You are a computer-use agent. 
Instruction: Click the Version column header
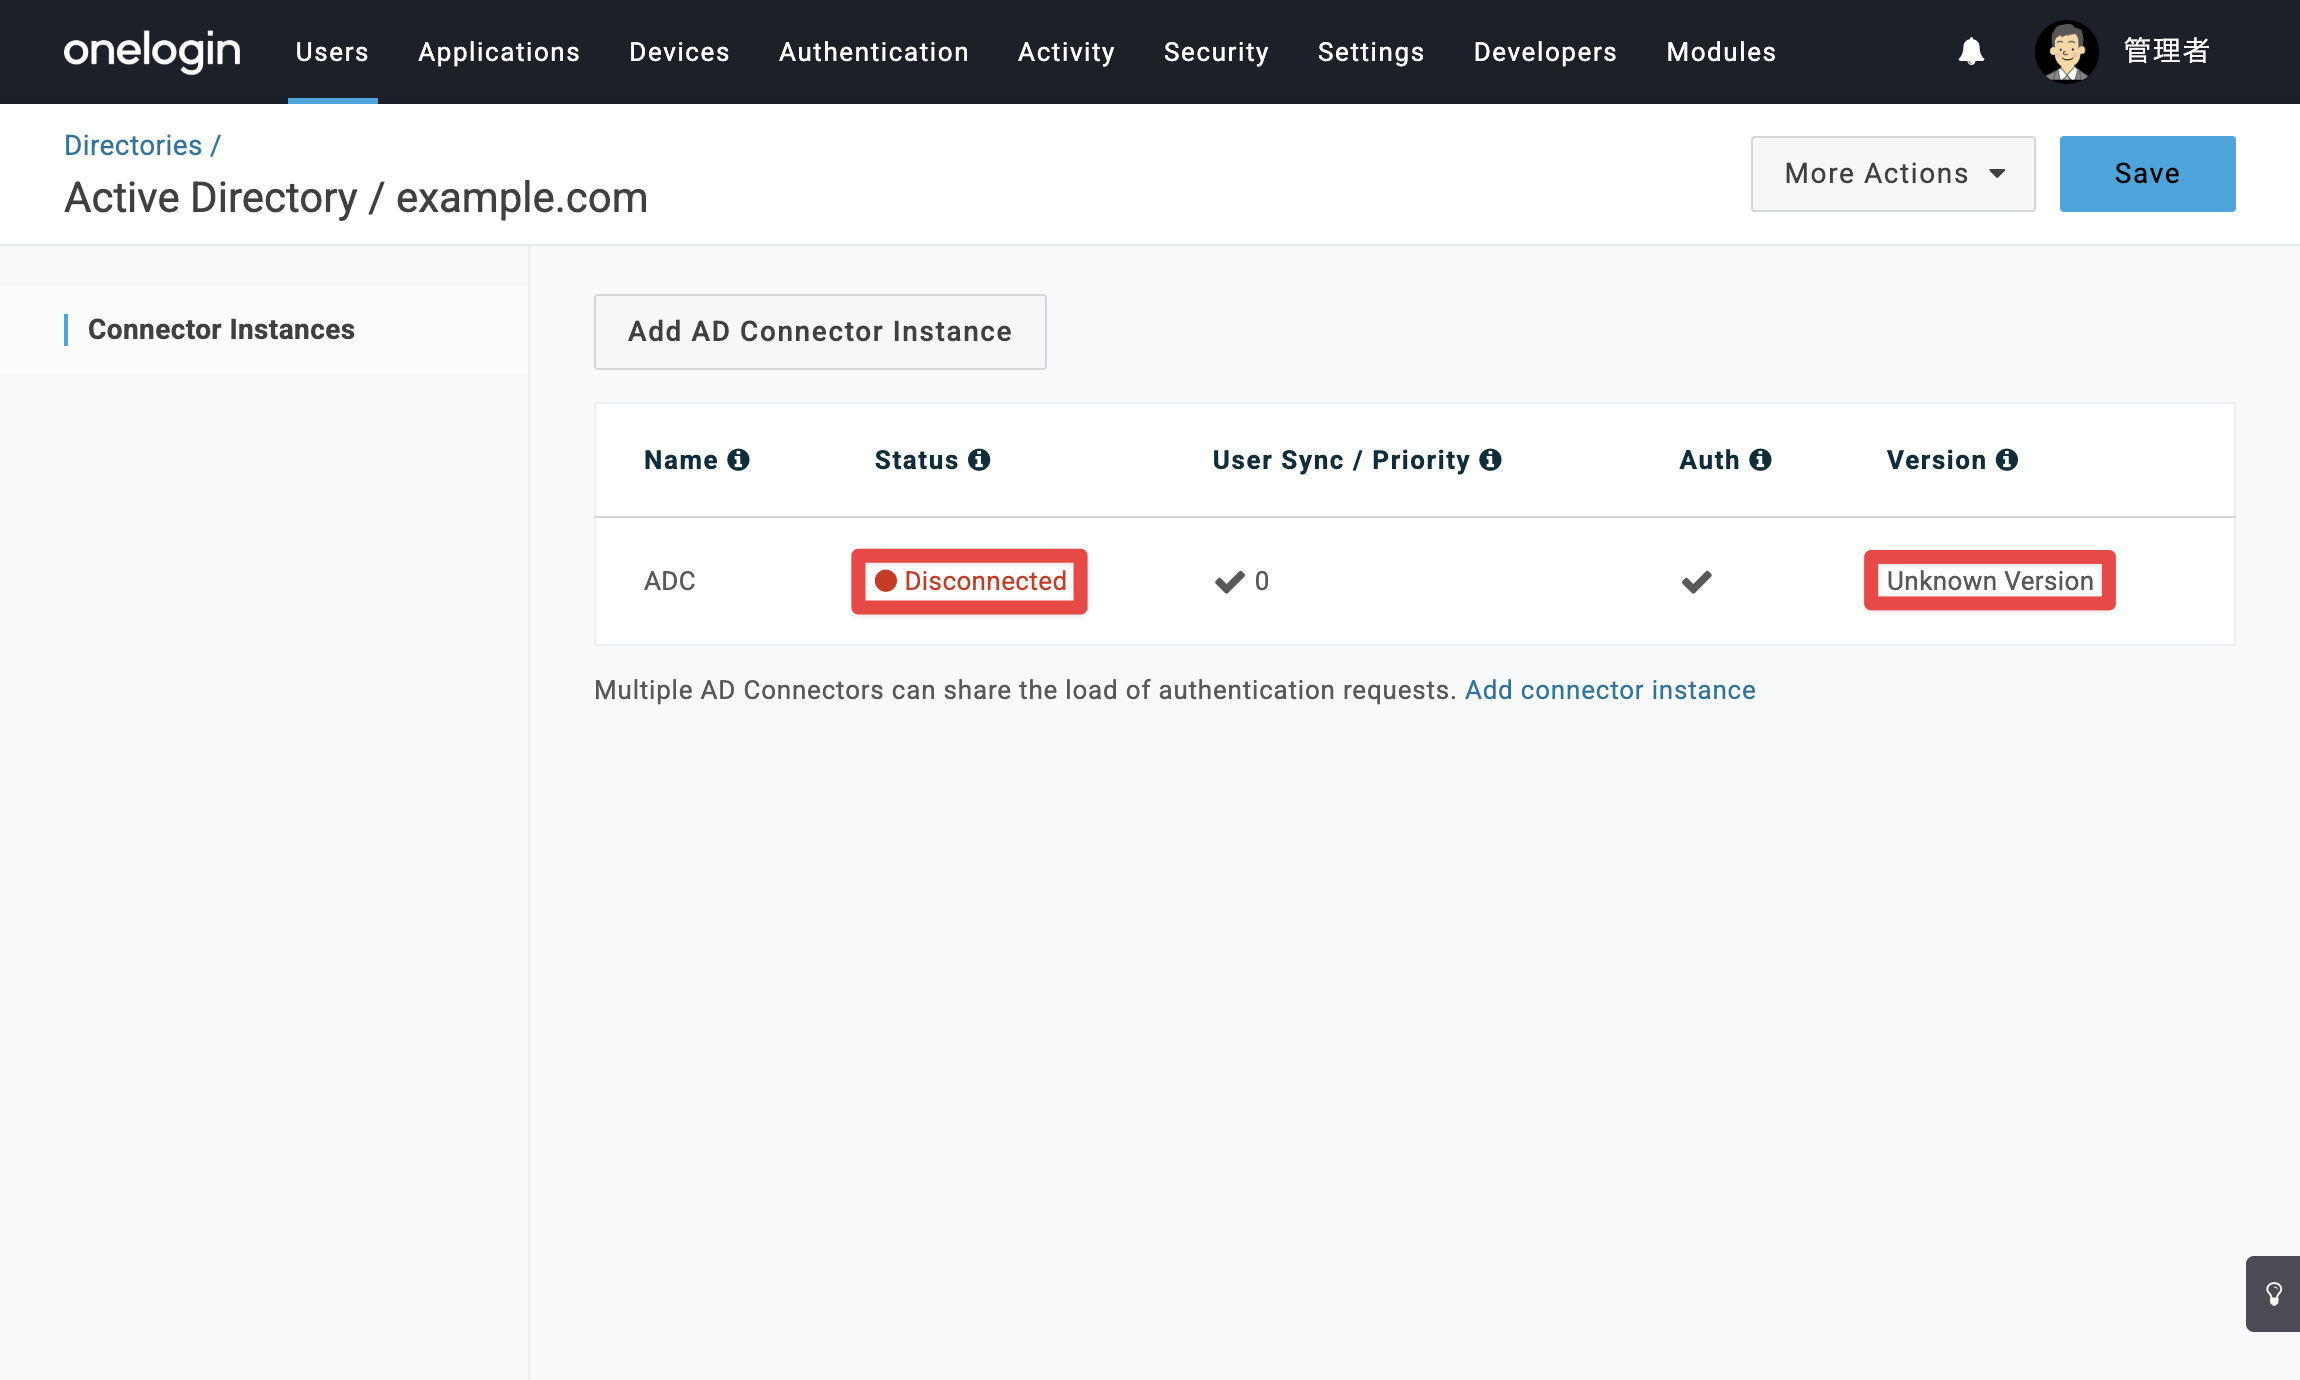[1936, 460]
